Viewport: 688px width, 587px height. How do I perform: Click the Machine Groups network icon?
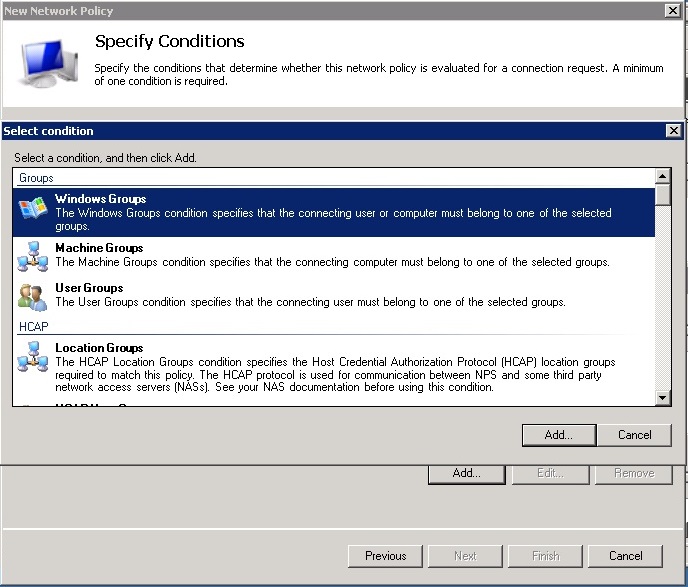point(31,258)
